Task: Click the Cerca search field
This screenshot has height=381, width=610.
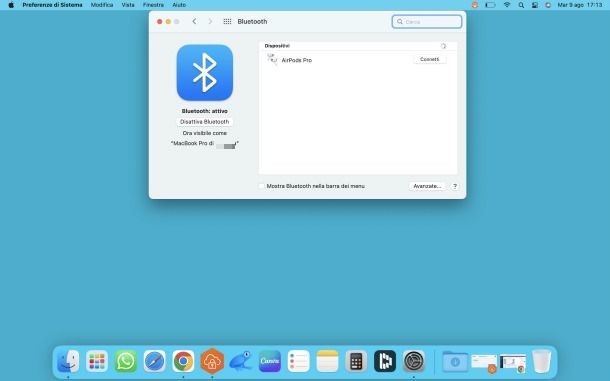Action: [x=427, y=22]
